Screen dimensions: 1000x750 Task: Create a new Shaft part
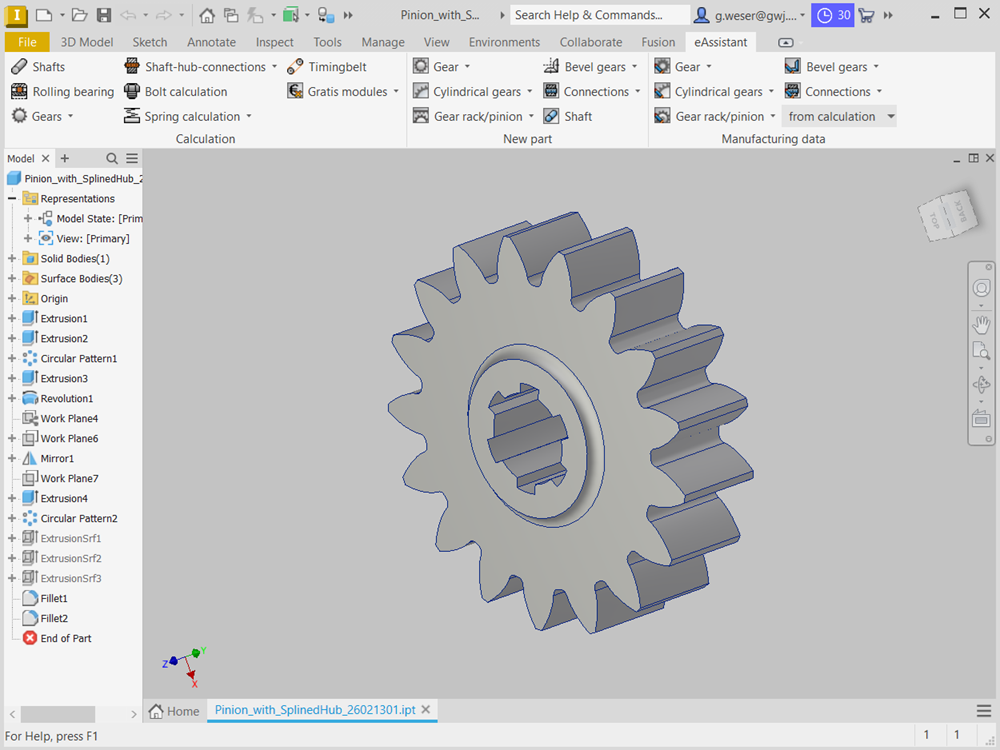tap(568, 117)
